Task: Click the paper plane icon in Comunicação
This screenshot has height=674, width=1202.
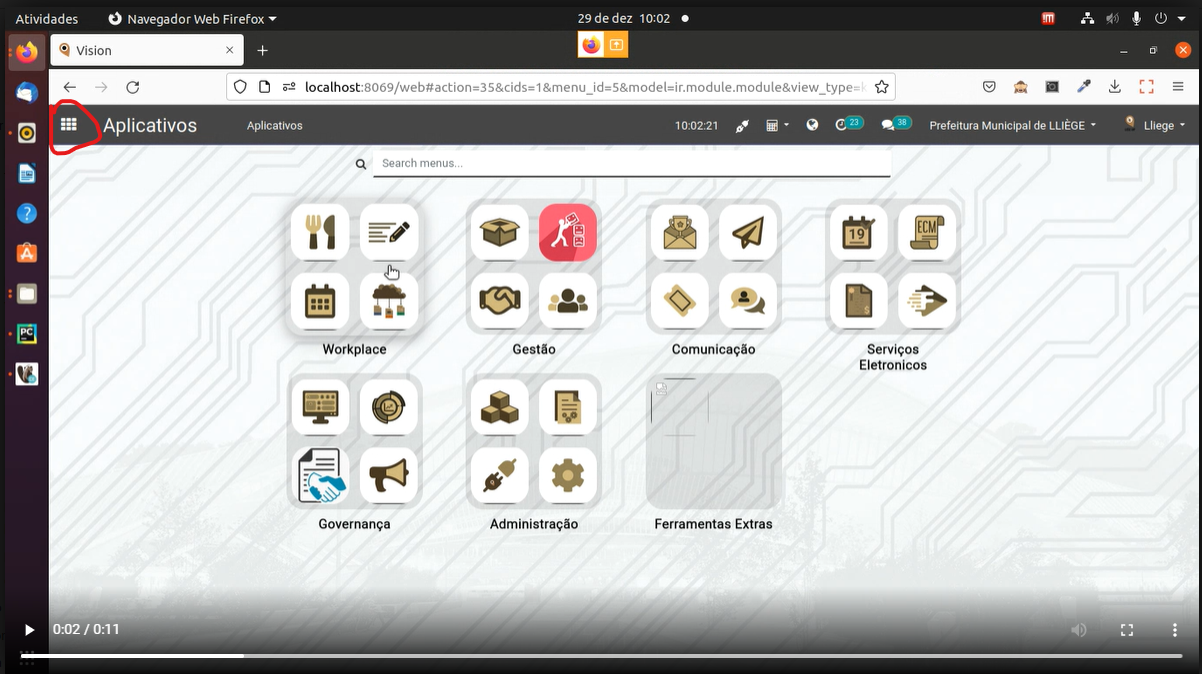Action: click(x=747, y=232)
